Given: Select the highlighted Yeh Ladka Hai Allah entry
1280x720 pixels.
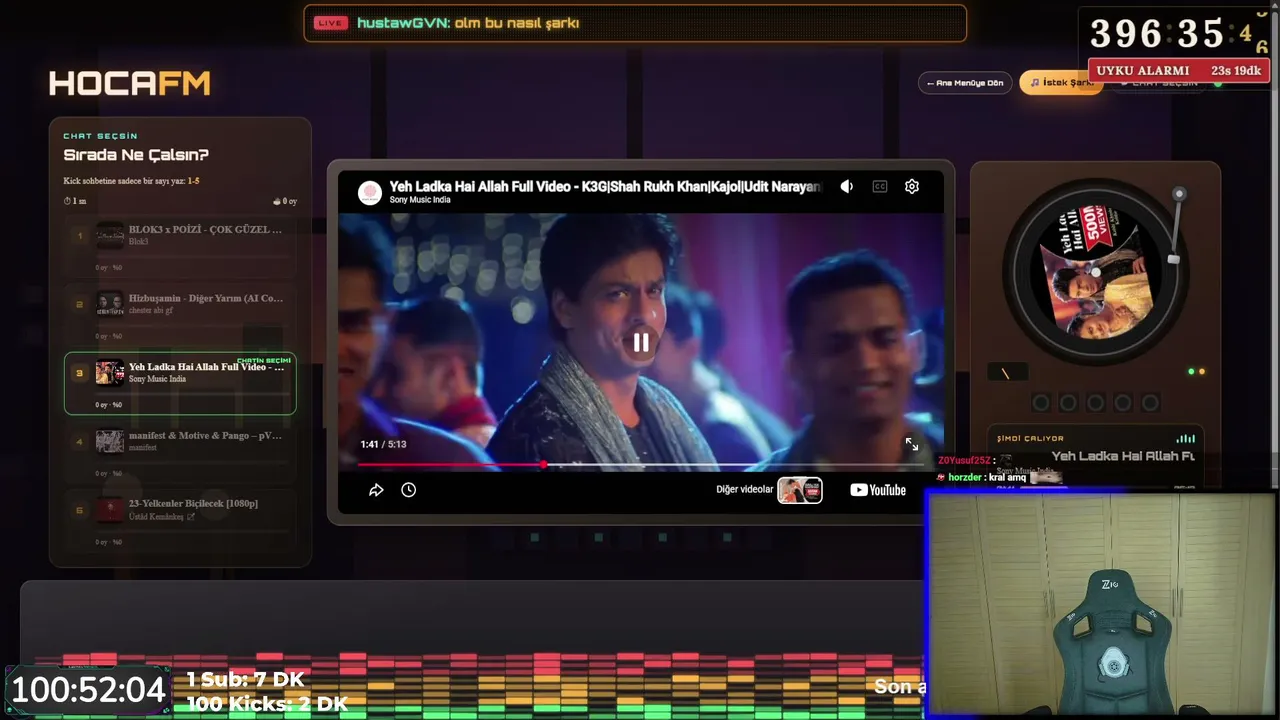Looking at the screenshot, I should pyautogui.click(x=180, y=383).
